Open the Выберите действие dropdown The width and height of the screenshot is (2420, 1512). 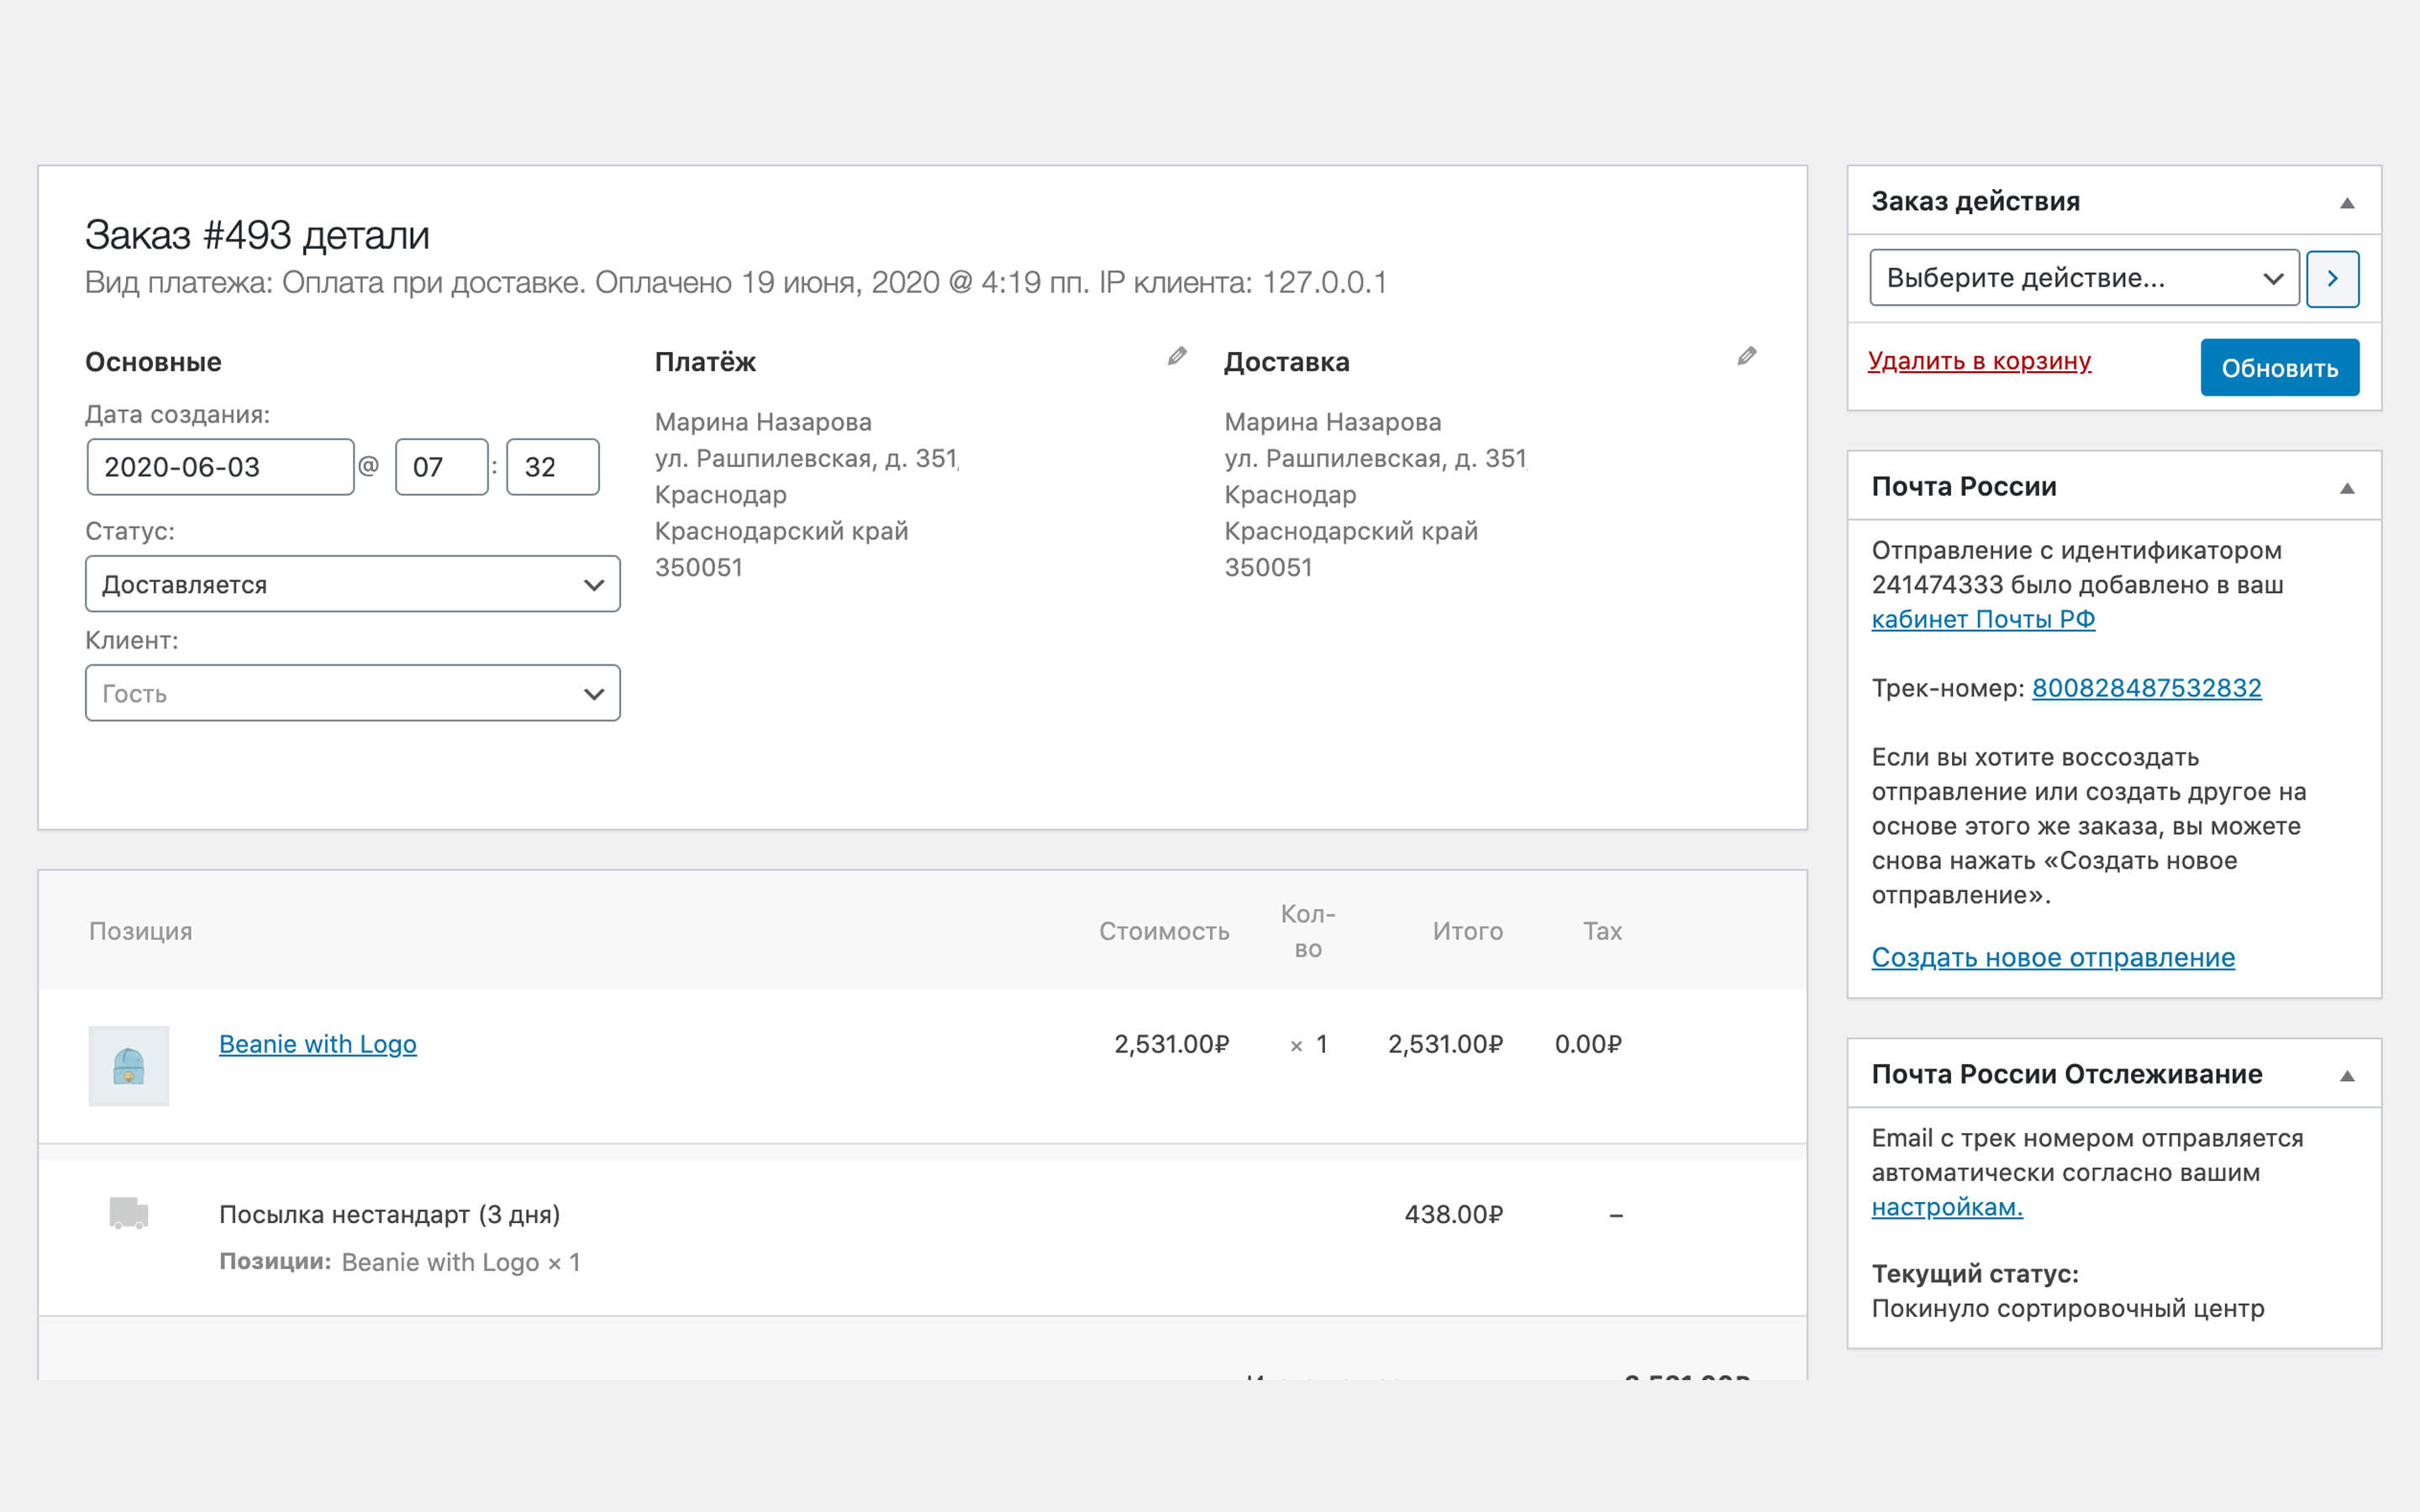click(x=2083, y=279)
